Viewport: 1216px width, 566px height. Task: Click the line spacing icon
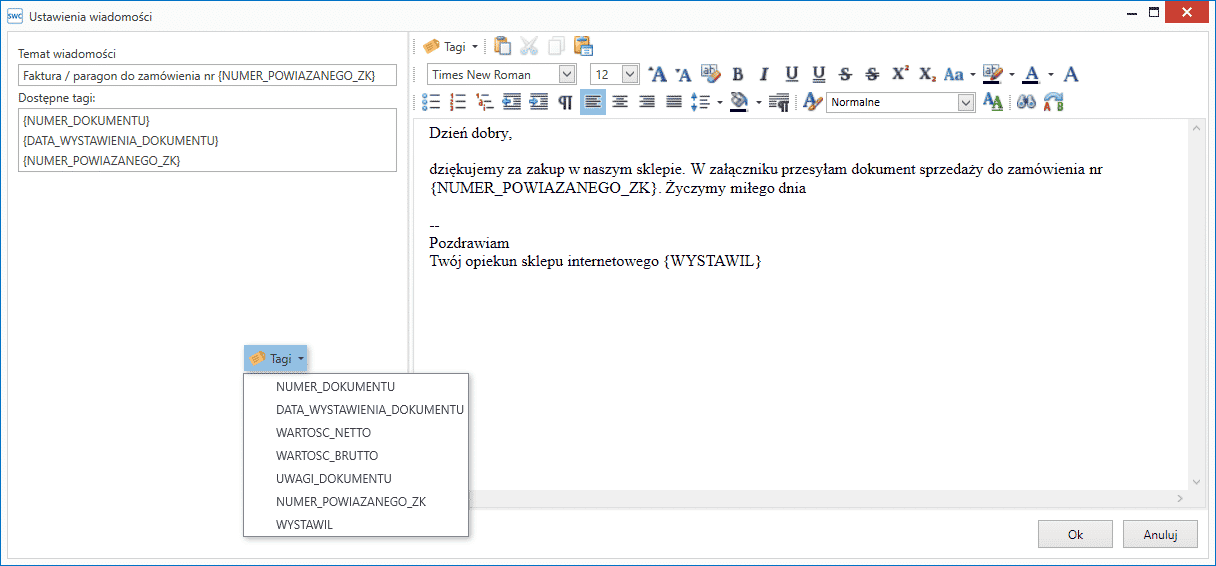(701, 102)
